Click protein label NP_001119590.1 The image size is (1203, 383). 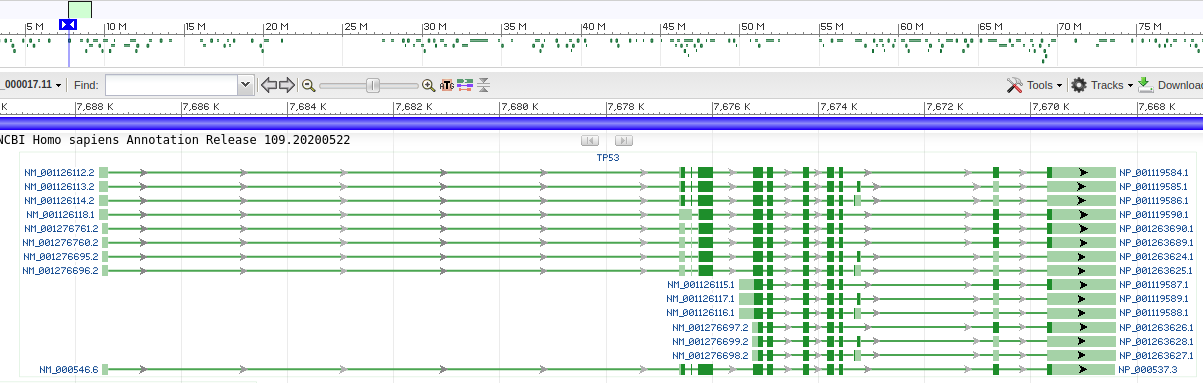tap(1153, 215)
